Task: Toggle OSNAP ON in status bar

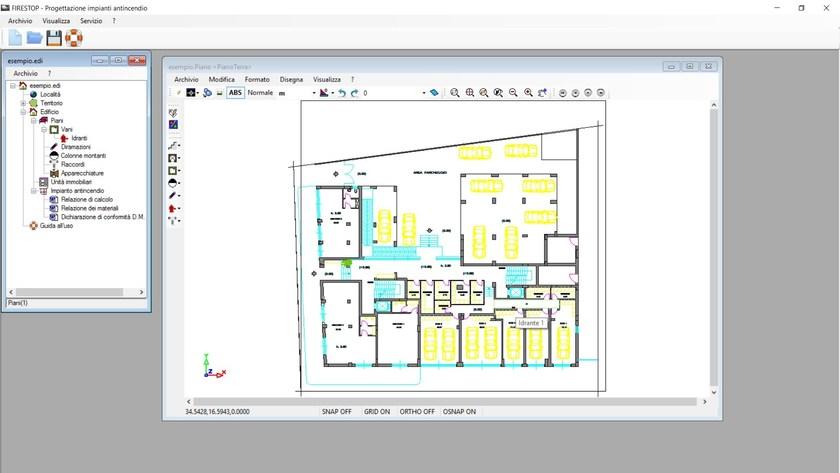Action: [457, 411]
